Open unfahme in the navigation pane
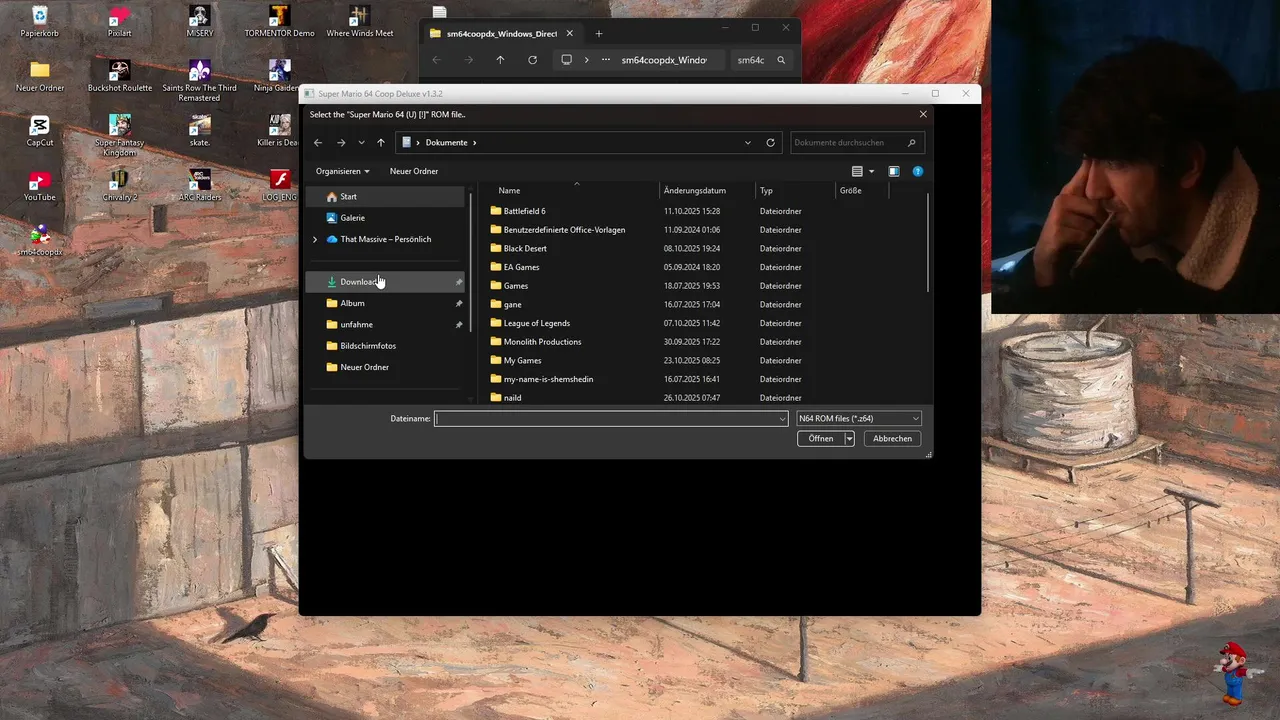The height and width of the screenshot is (720, 1280). point(385,325)
